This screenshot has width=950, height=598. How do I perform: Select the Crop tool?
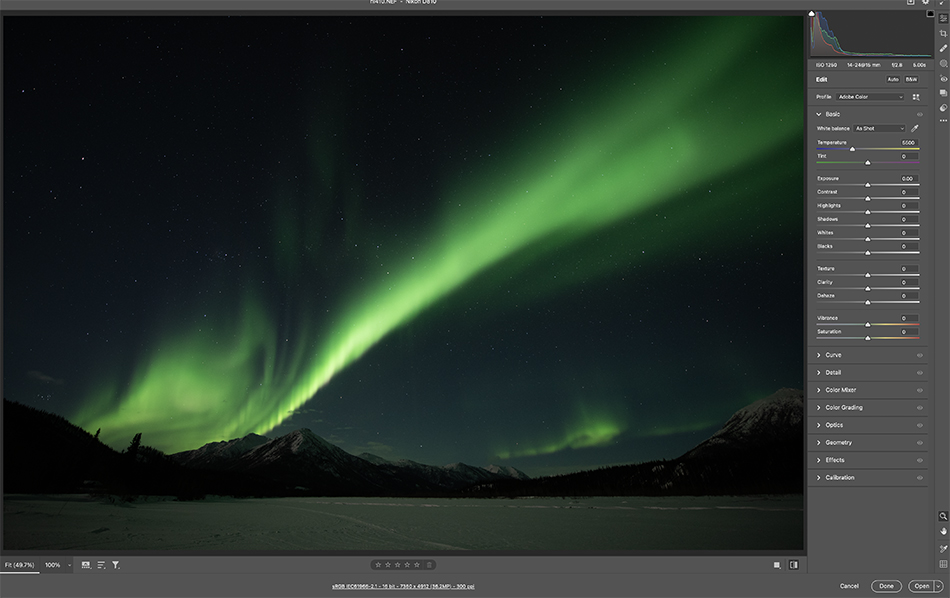943,33
